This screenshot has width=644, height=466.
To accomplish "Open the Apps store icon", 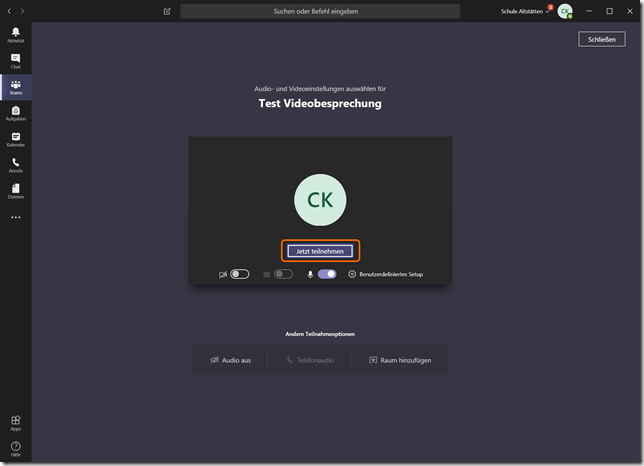I will (x=15, y=423).
